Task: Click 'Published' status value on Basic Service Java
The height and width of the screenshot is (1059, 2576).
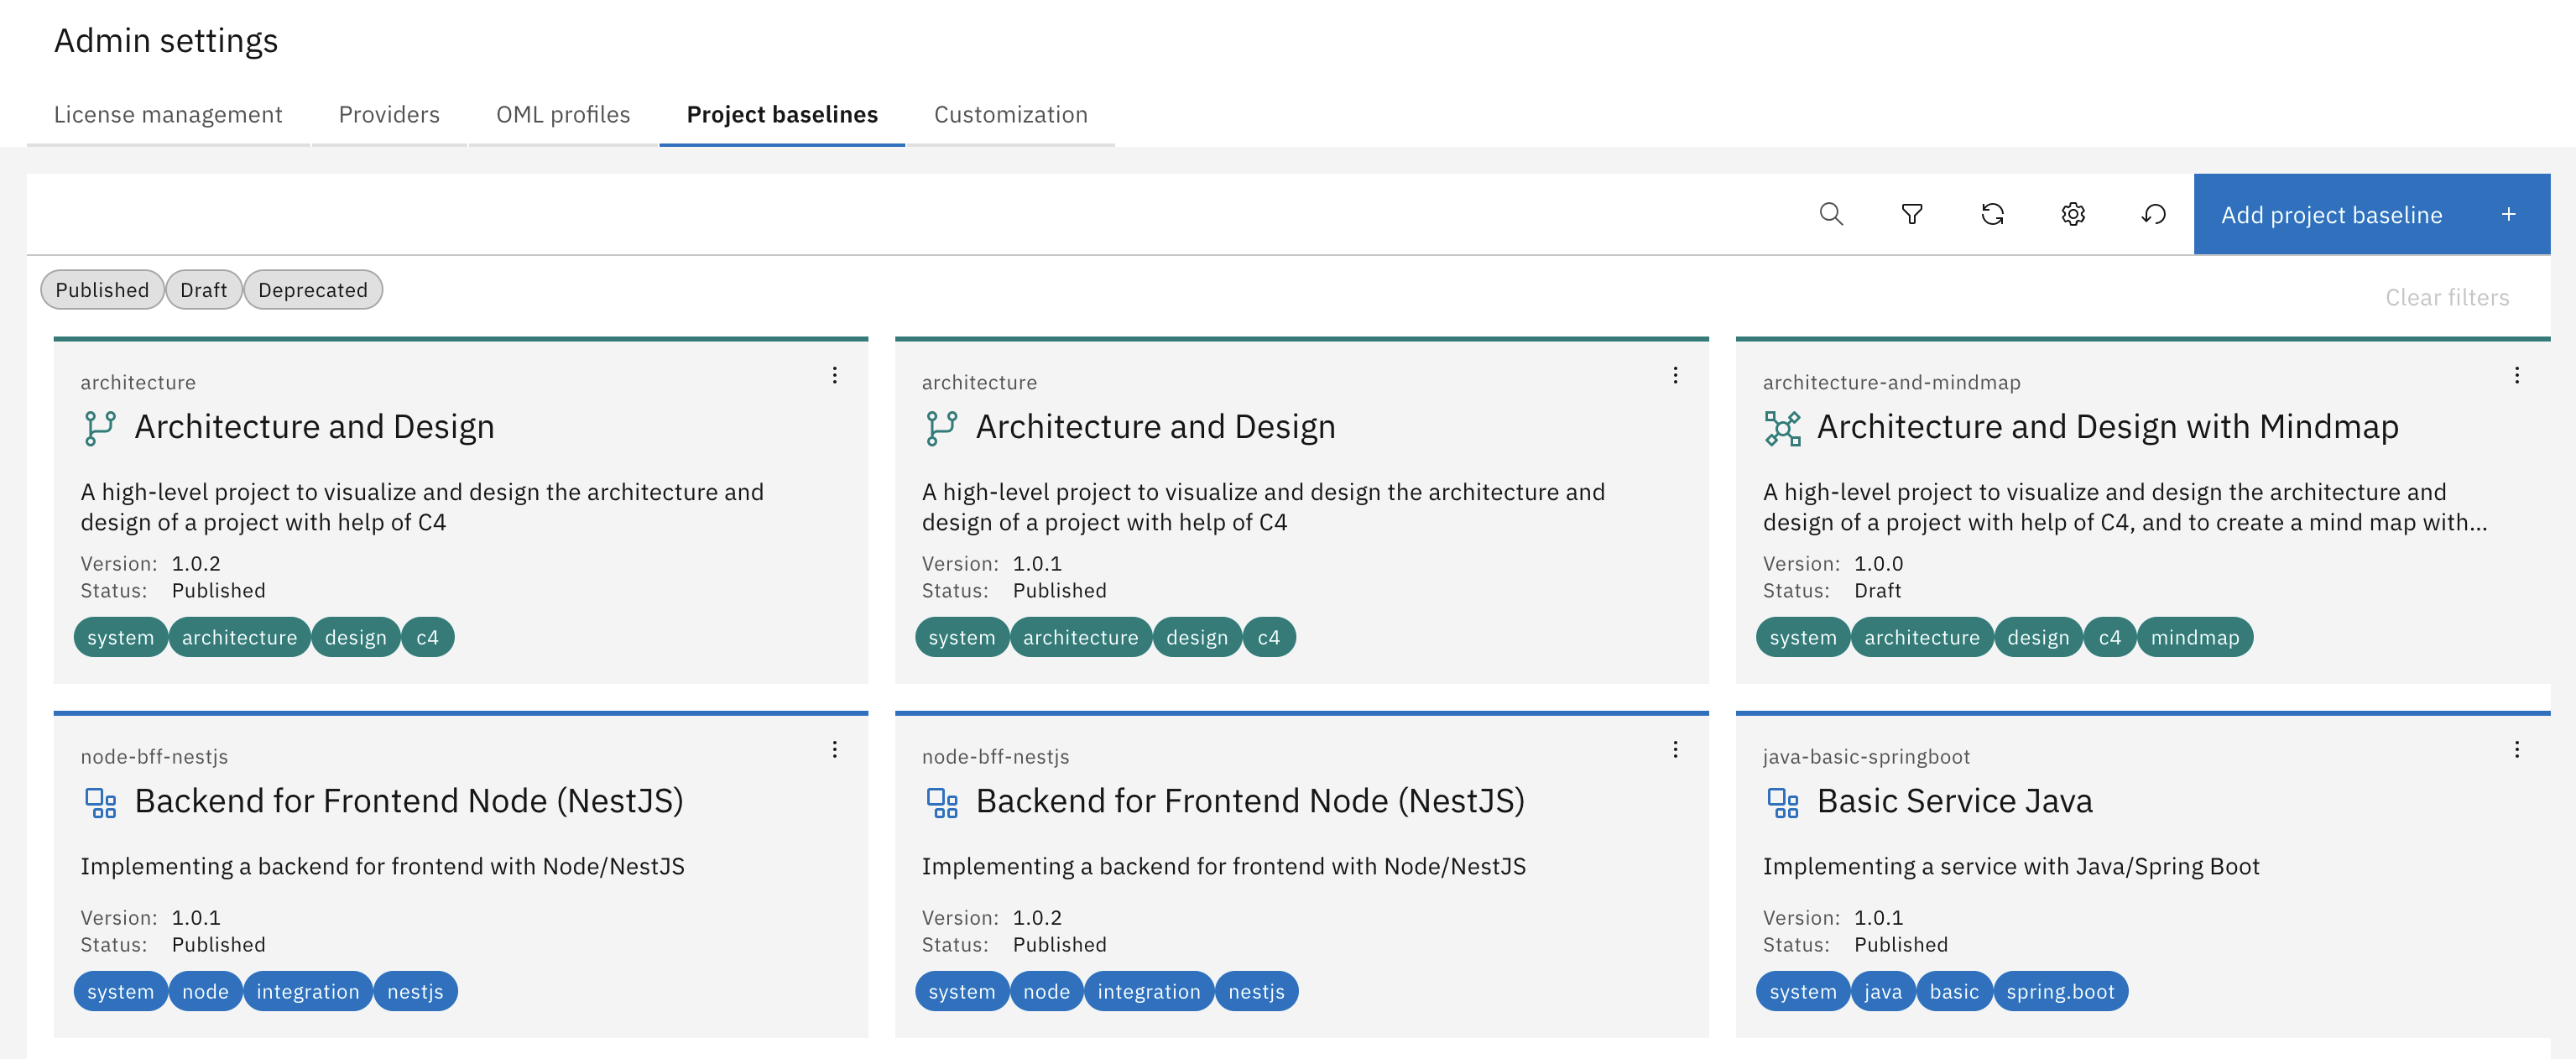Action: pyautogui.click(x=1900, y=944)
